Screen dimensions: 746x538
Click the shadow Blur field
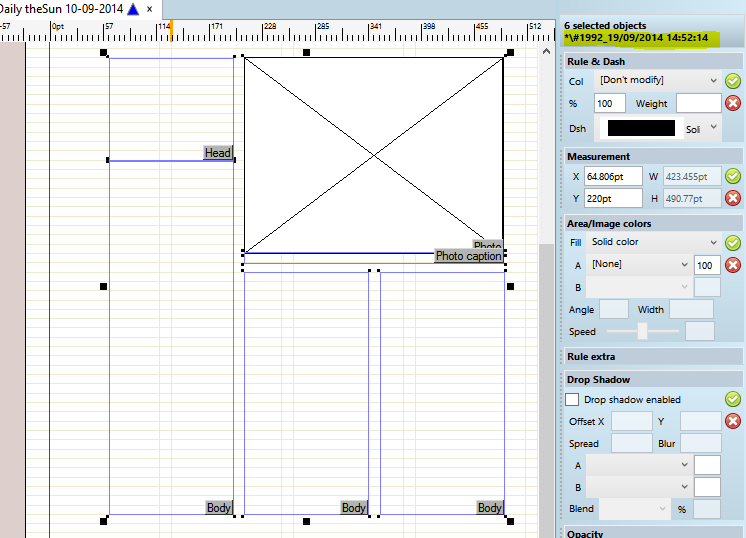pyautogui.click(x=701, y=443)
